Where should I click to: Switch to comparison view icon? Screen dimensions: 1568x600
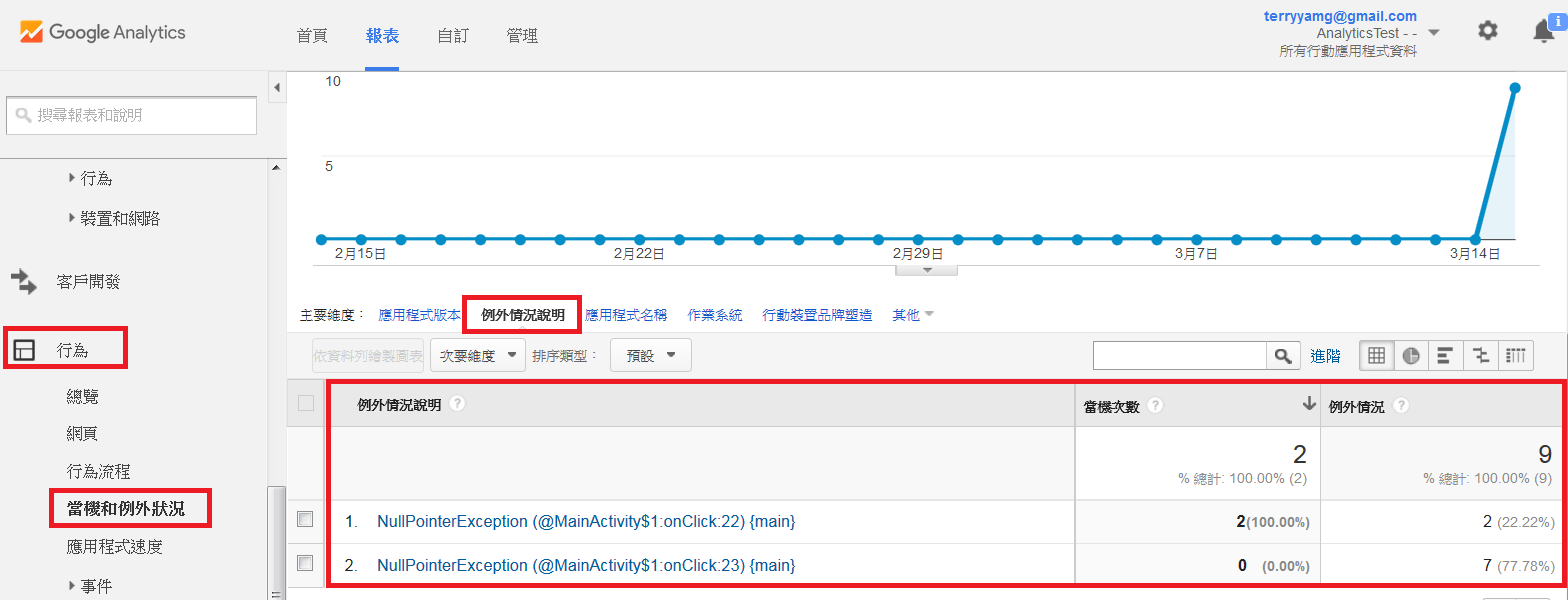pyautogui.click(x=1481, y=355)
